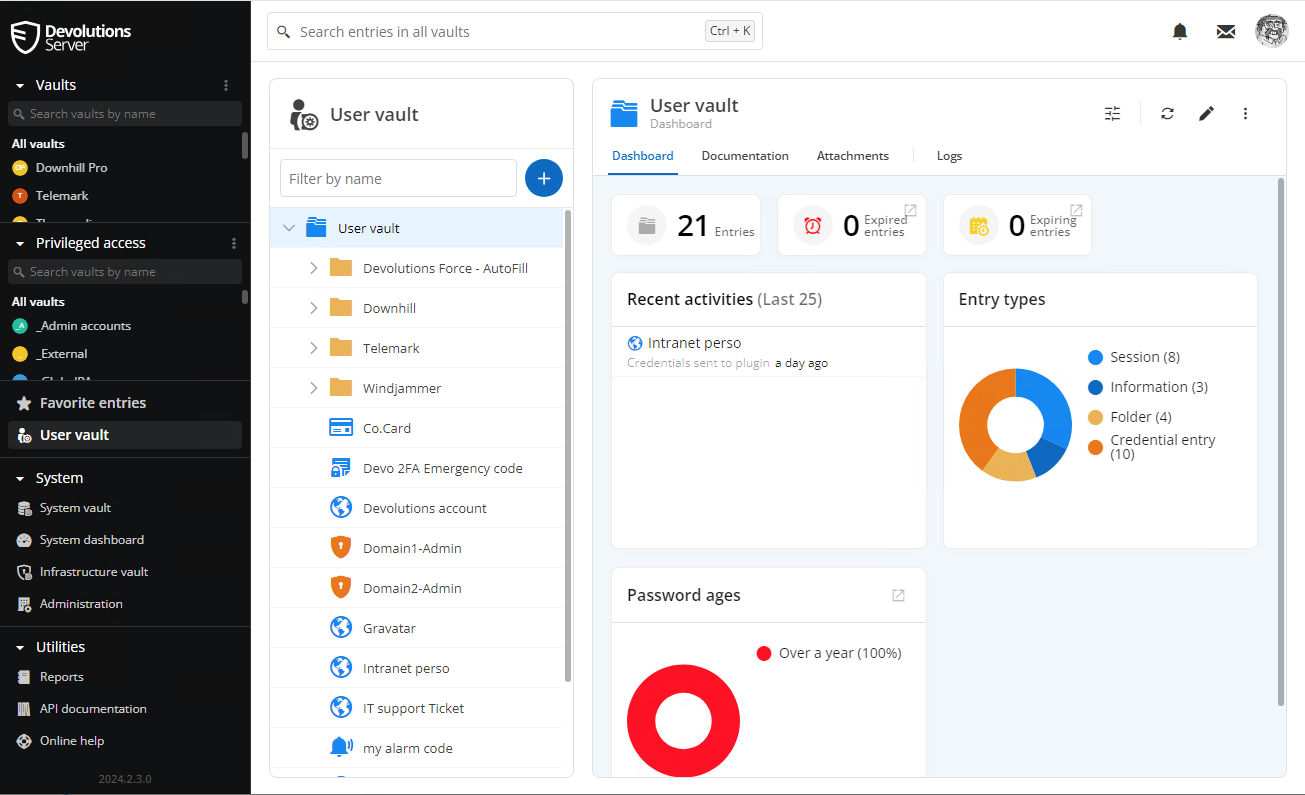Click the blue plus add entry button
1305x795 pixels.
[x=544, y=178]
